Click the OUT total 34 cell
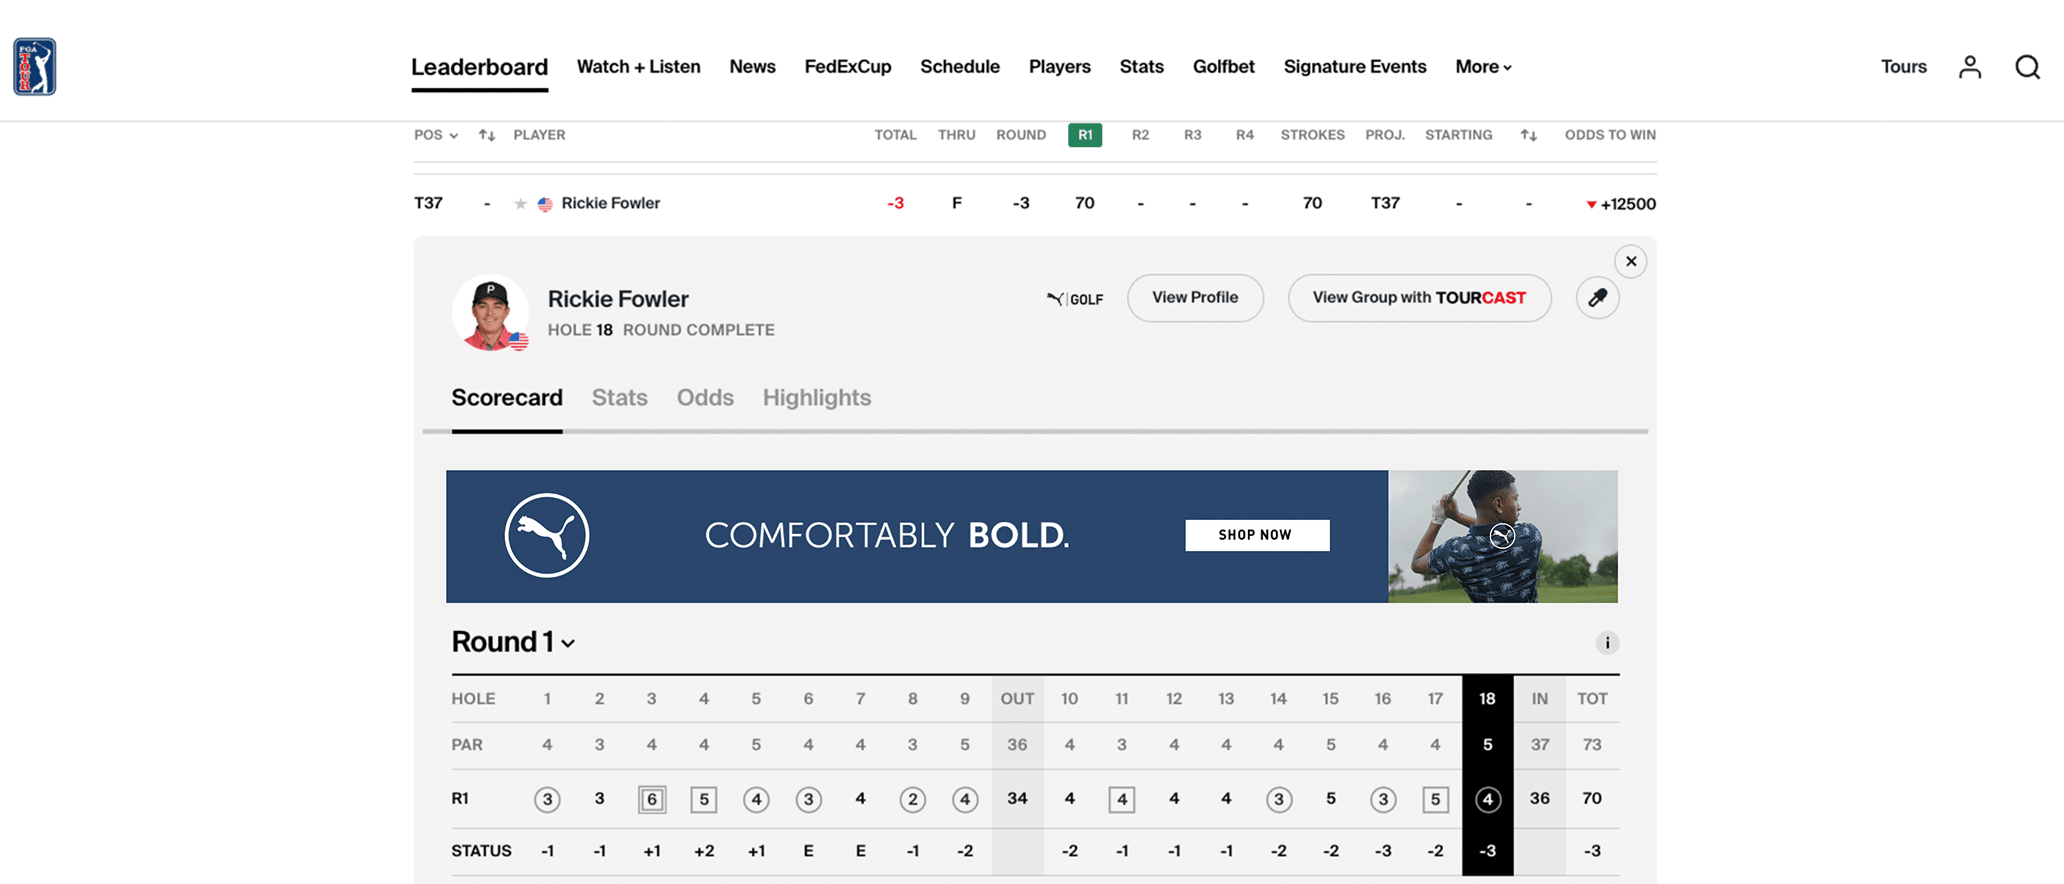The width and height of the screenshot is (2064, 884). [1017, 798]
